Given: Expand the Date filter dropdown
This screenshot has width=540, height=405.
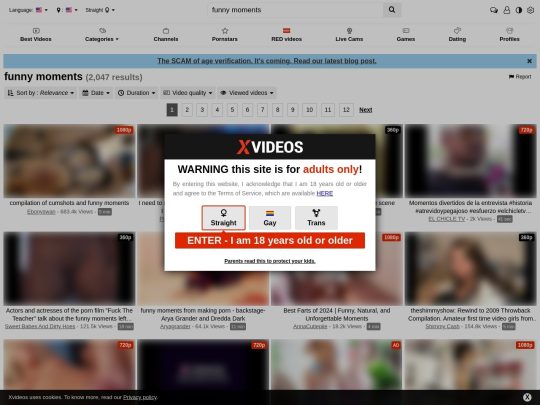Looking at the screenshot, I should [96, 93].
